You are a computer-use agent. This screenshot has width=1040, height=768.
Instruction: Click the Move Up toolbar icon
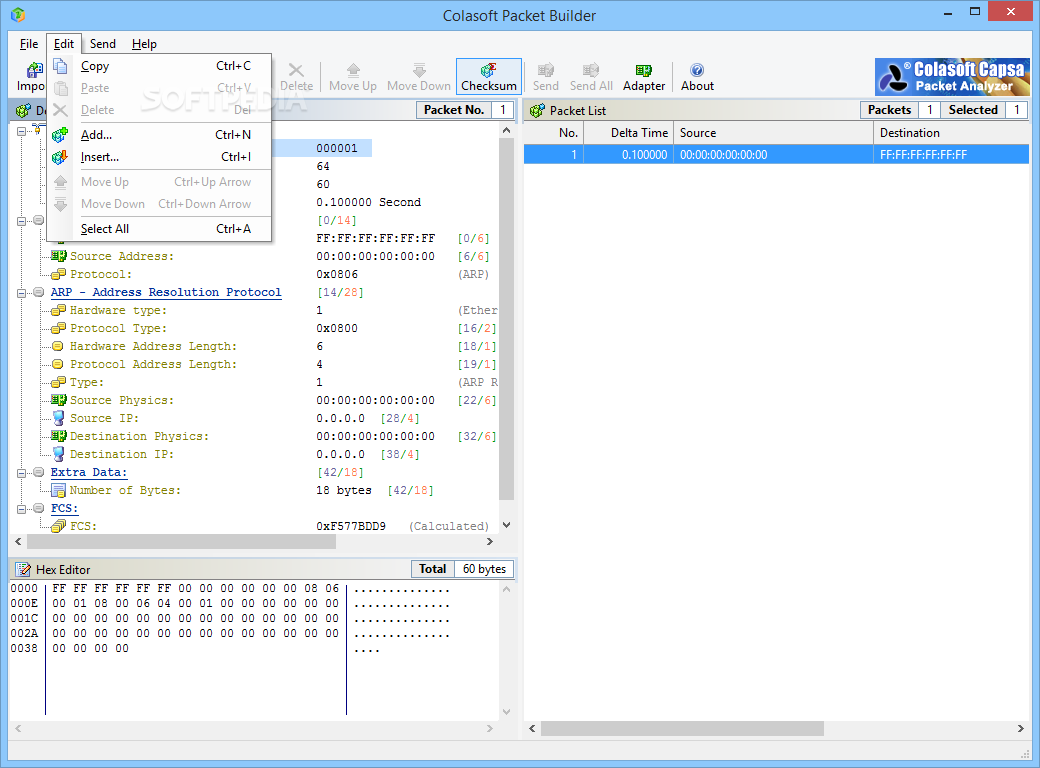click(x=353, y=77)
